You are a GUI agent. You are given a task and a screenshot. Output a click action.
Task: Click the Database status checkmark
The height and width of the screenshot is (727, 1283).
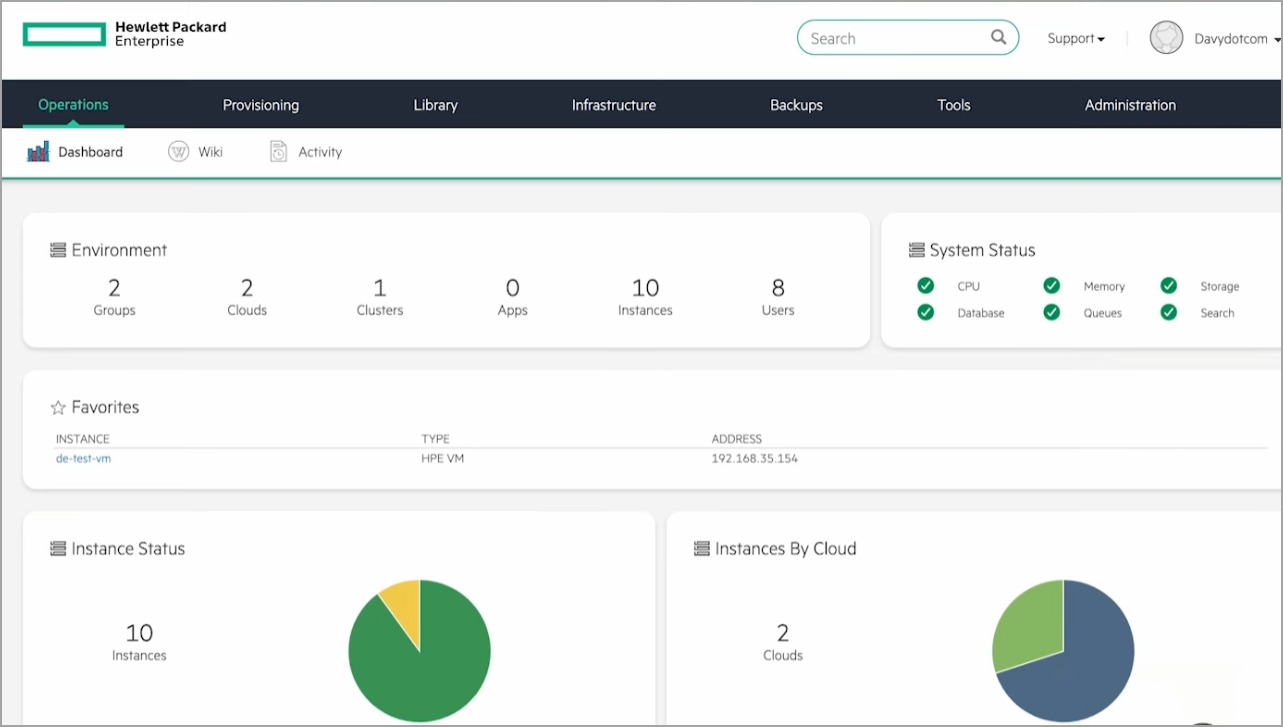(x=926, y=313)
